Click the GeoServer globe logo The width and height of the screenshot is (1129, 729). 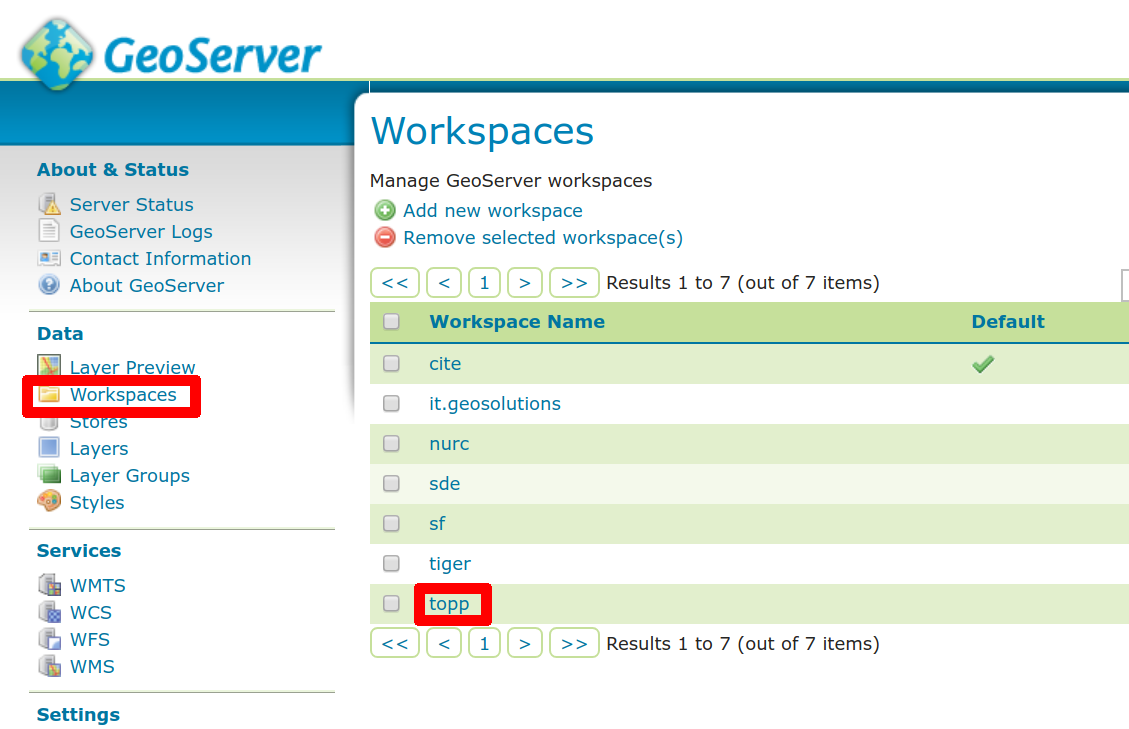pyautogui.click(x=57, y=55)
